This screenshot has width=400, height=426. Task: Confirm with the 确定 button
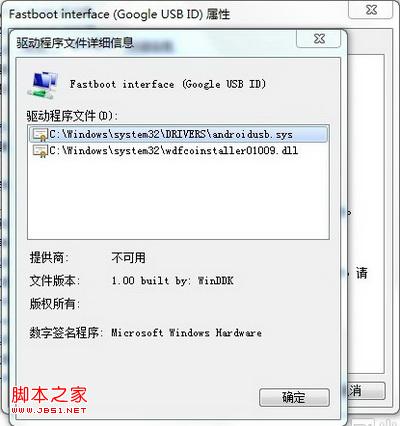pos(294,397)
